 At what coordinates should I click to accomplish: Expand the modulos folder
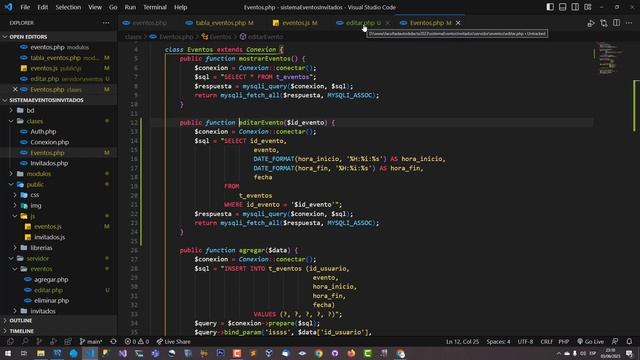coord(58,174)
